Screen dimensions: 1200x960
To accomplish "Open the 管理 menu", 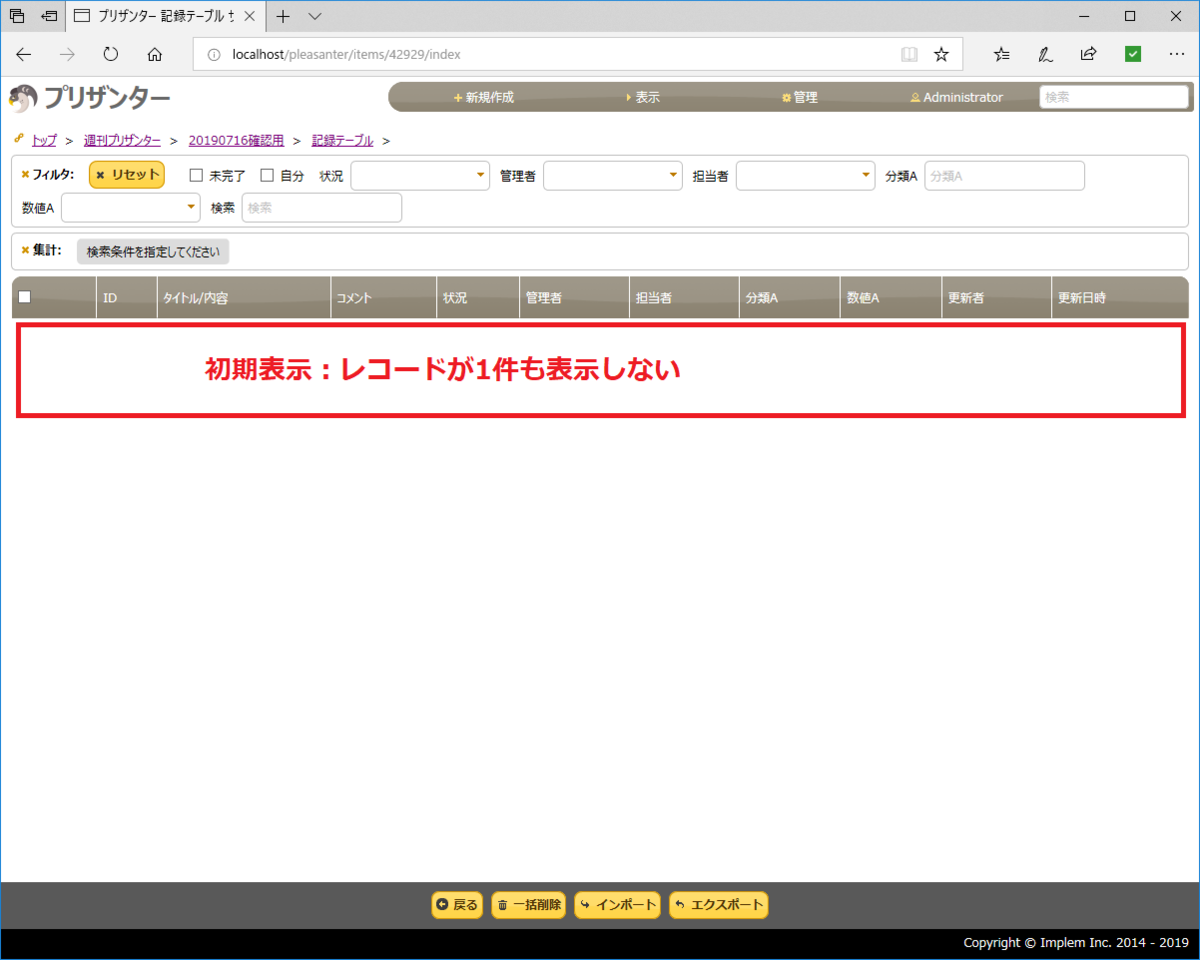I will coord(800,97).
